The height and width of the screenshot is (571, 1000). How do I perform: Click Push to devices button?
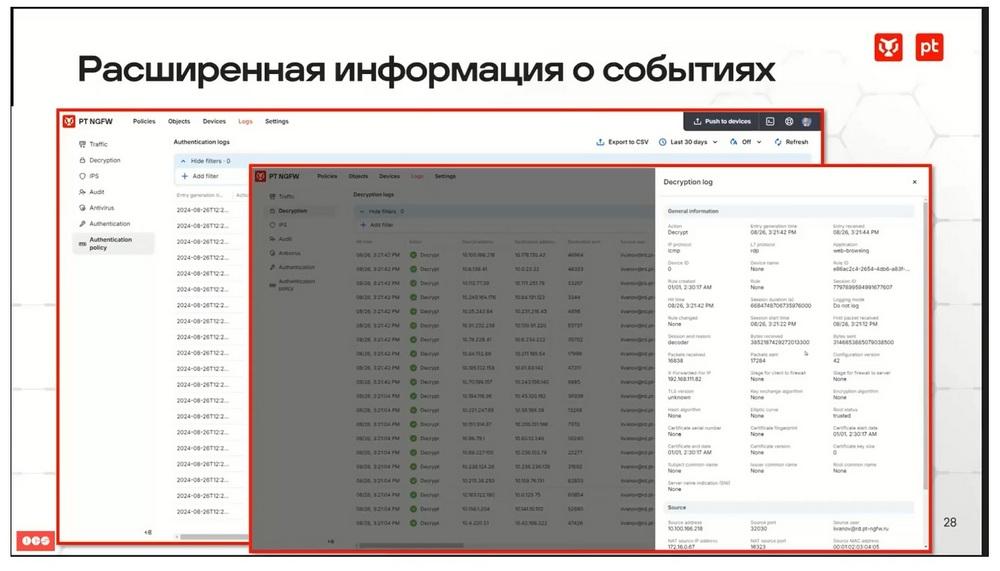[723, 121]
